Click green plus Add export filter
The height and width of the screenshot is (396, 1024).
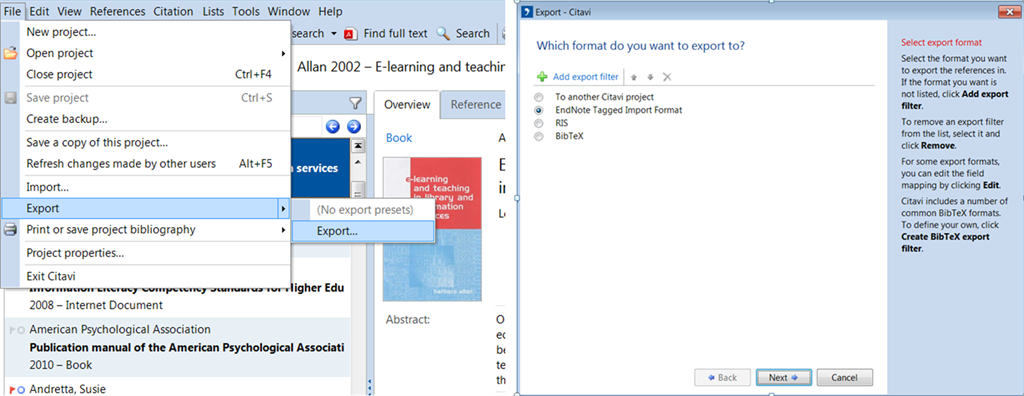coord(577,76)
